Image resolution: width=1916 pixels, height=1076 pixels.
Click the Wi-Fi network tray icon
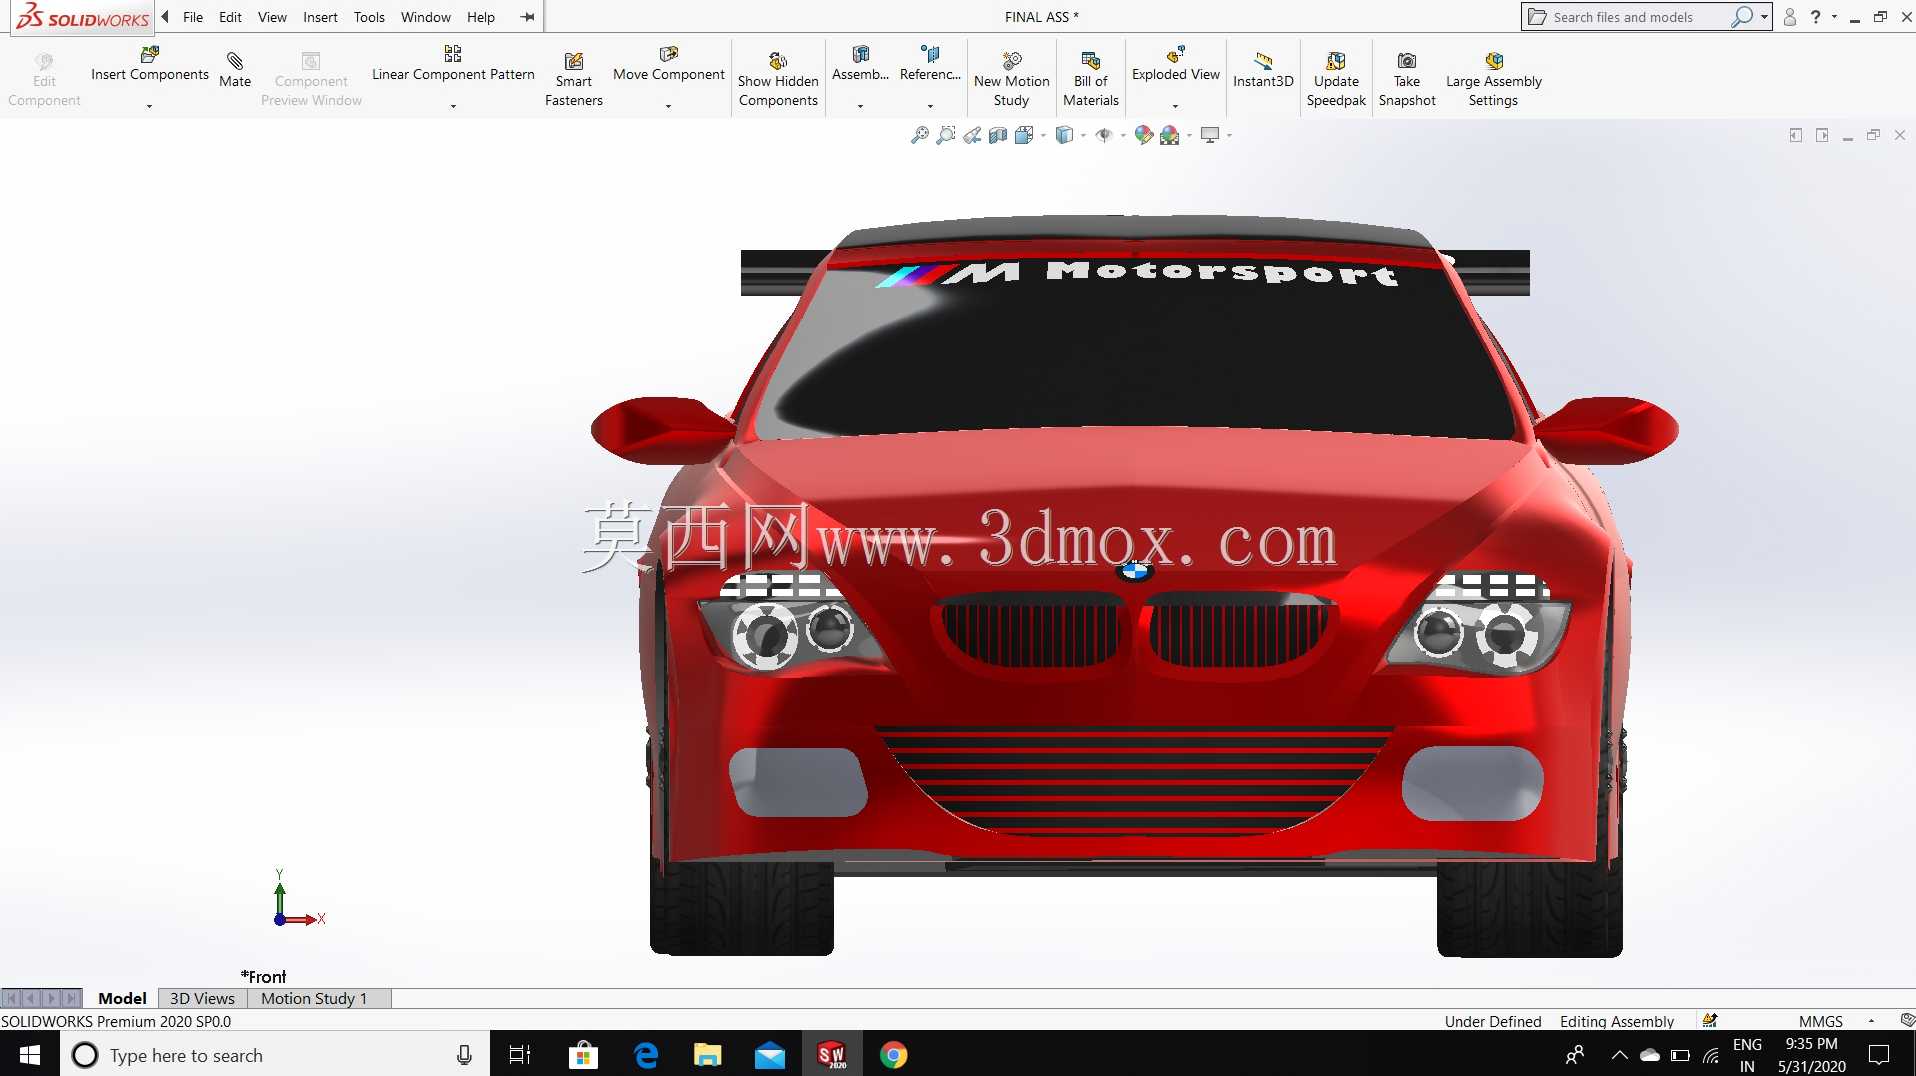[1711, 1055]
